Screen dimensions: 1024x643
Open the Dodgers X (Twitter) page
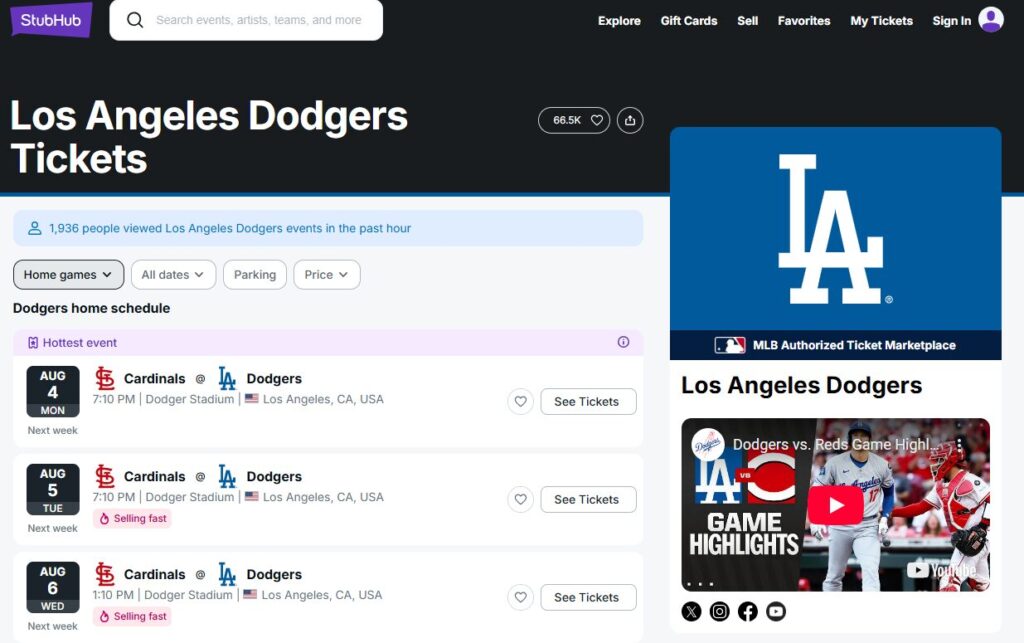[692, 612]
